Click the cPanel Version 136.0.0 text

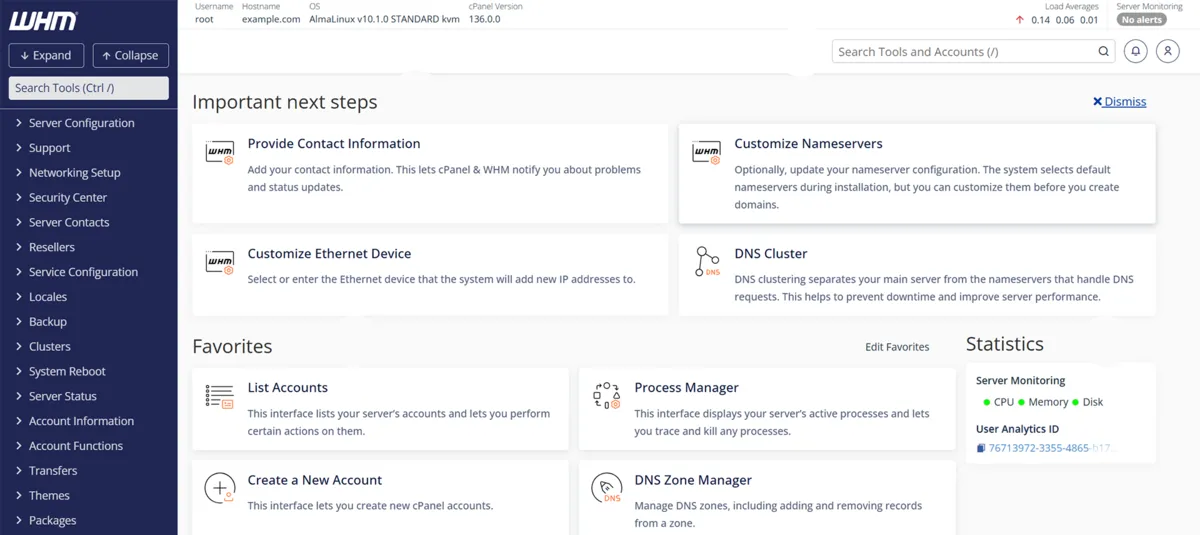484,19
